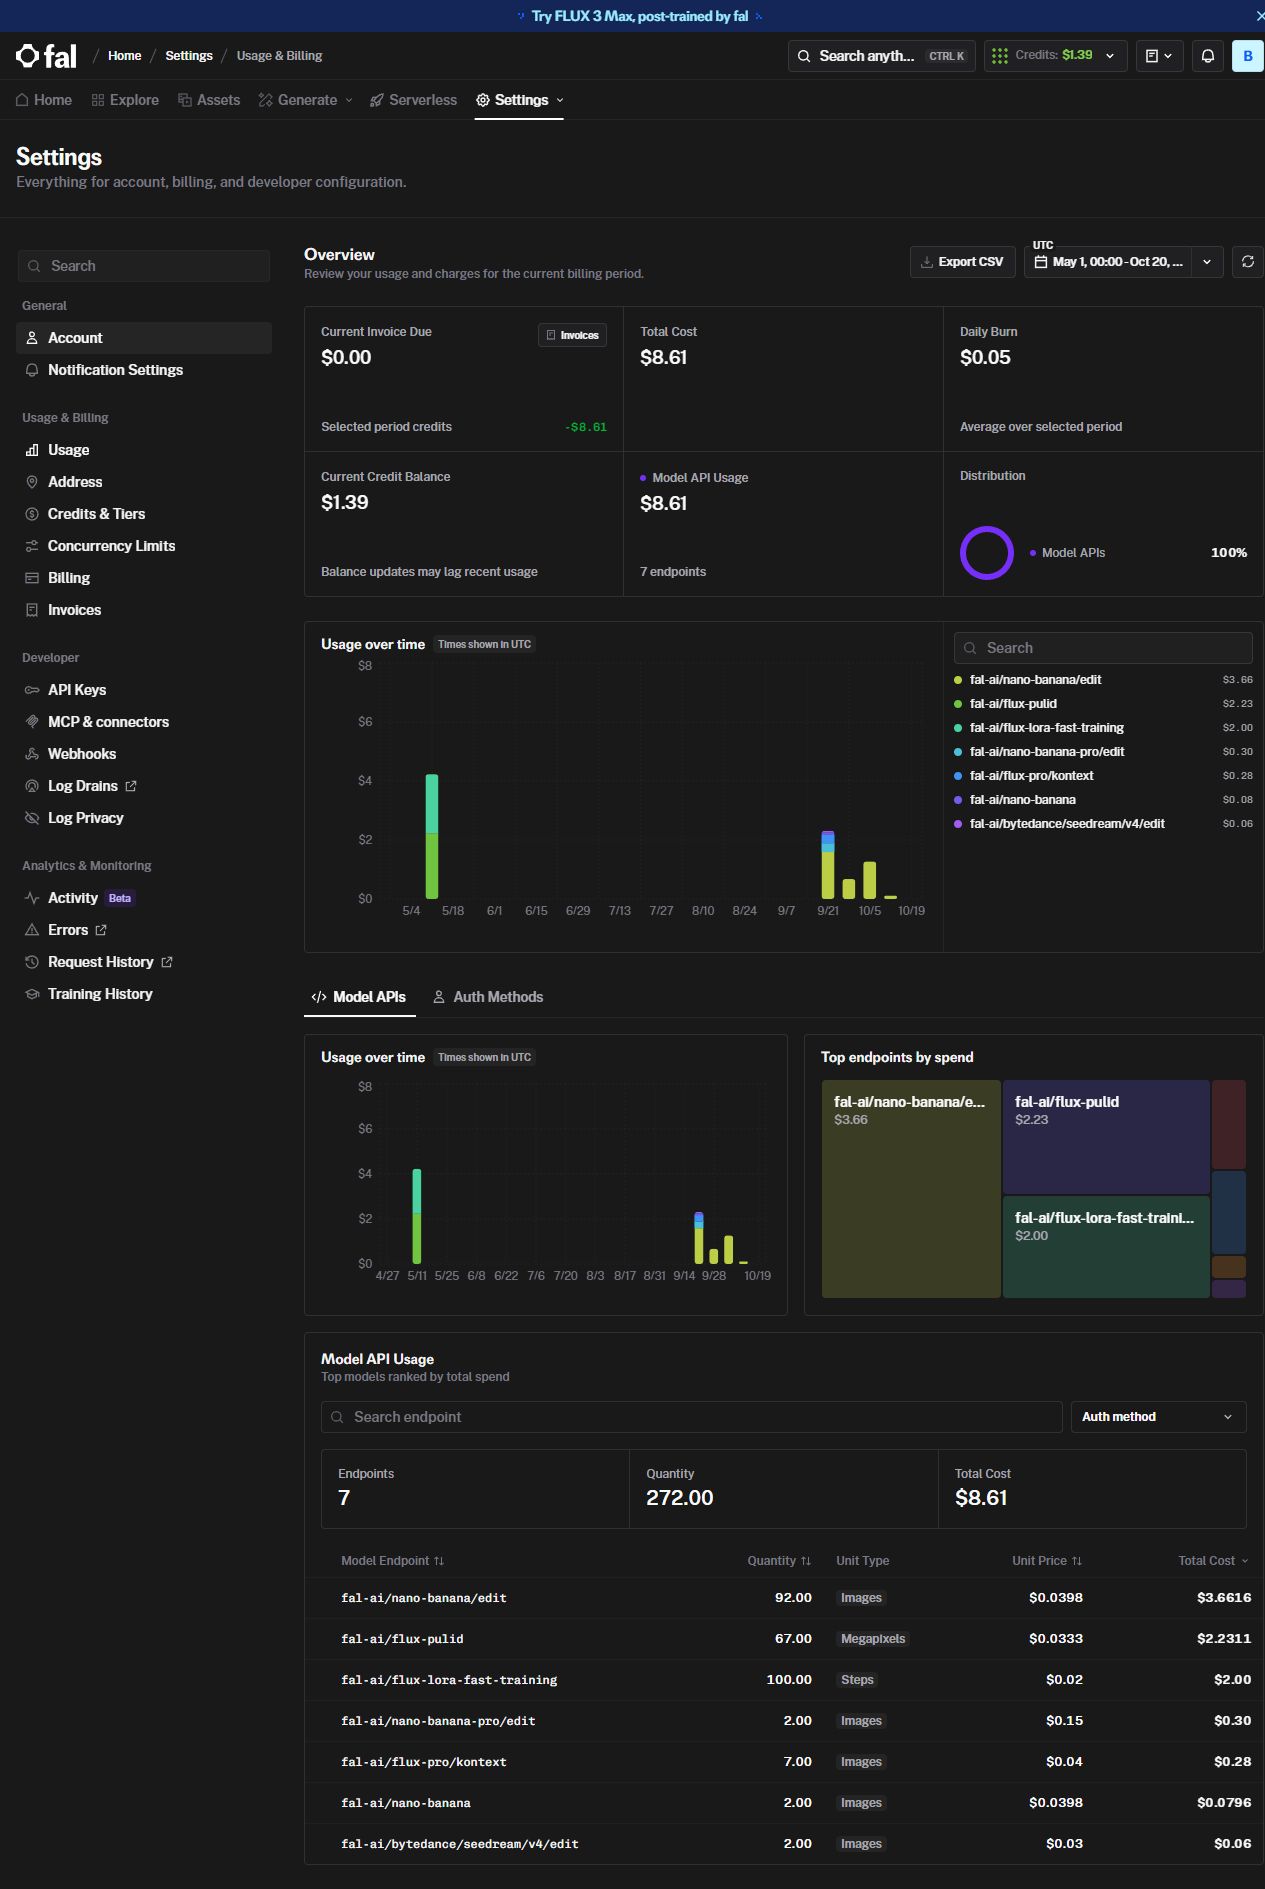Expand the date presets chevron
The height and width of the screenshot is (1889, 1265).
pyautogui.click(x=1207, y=262)
